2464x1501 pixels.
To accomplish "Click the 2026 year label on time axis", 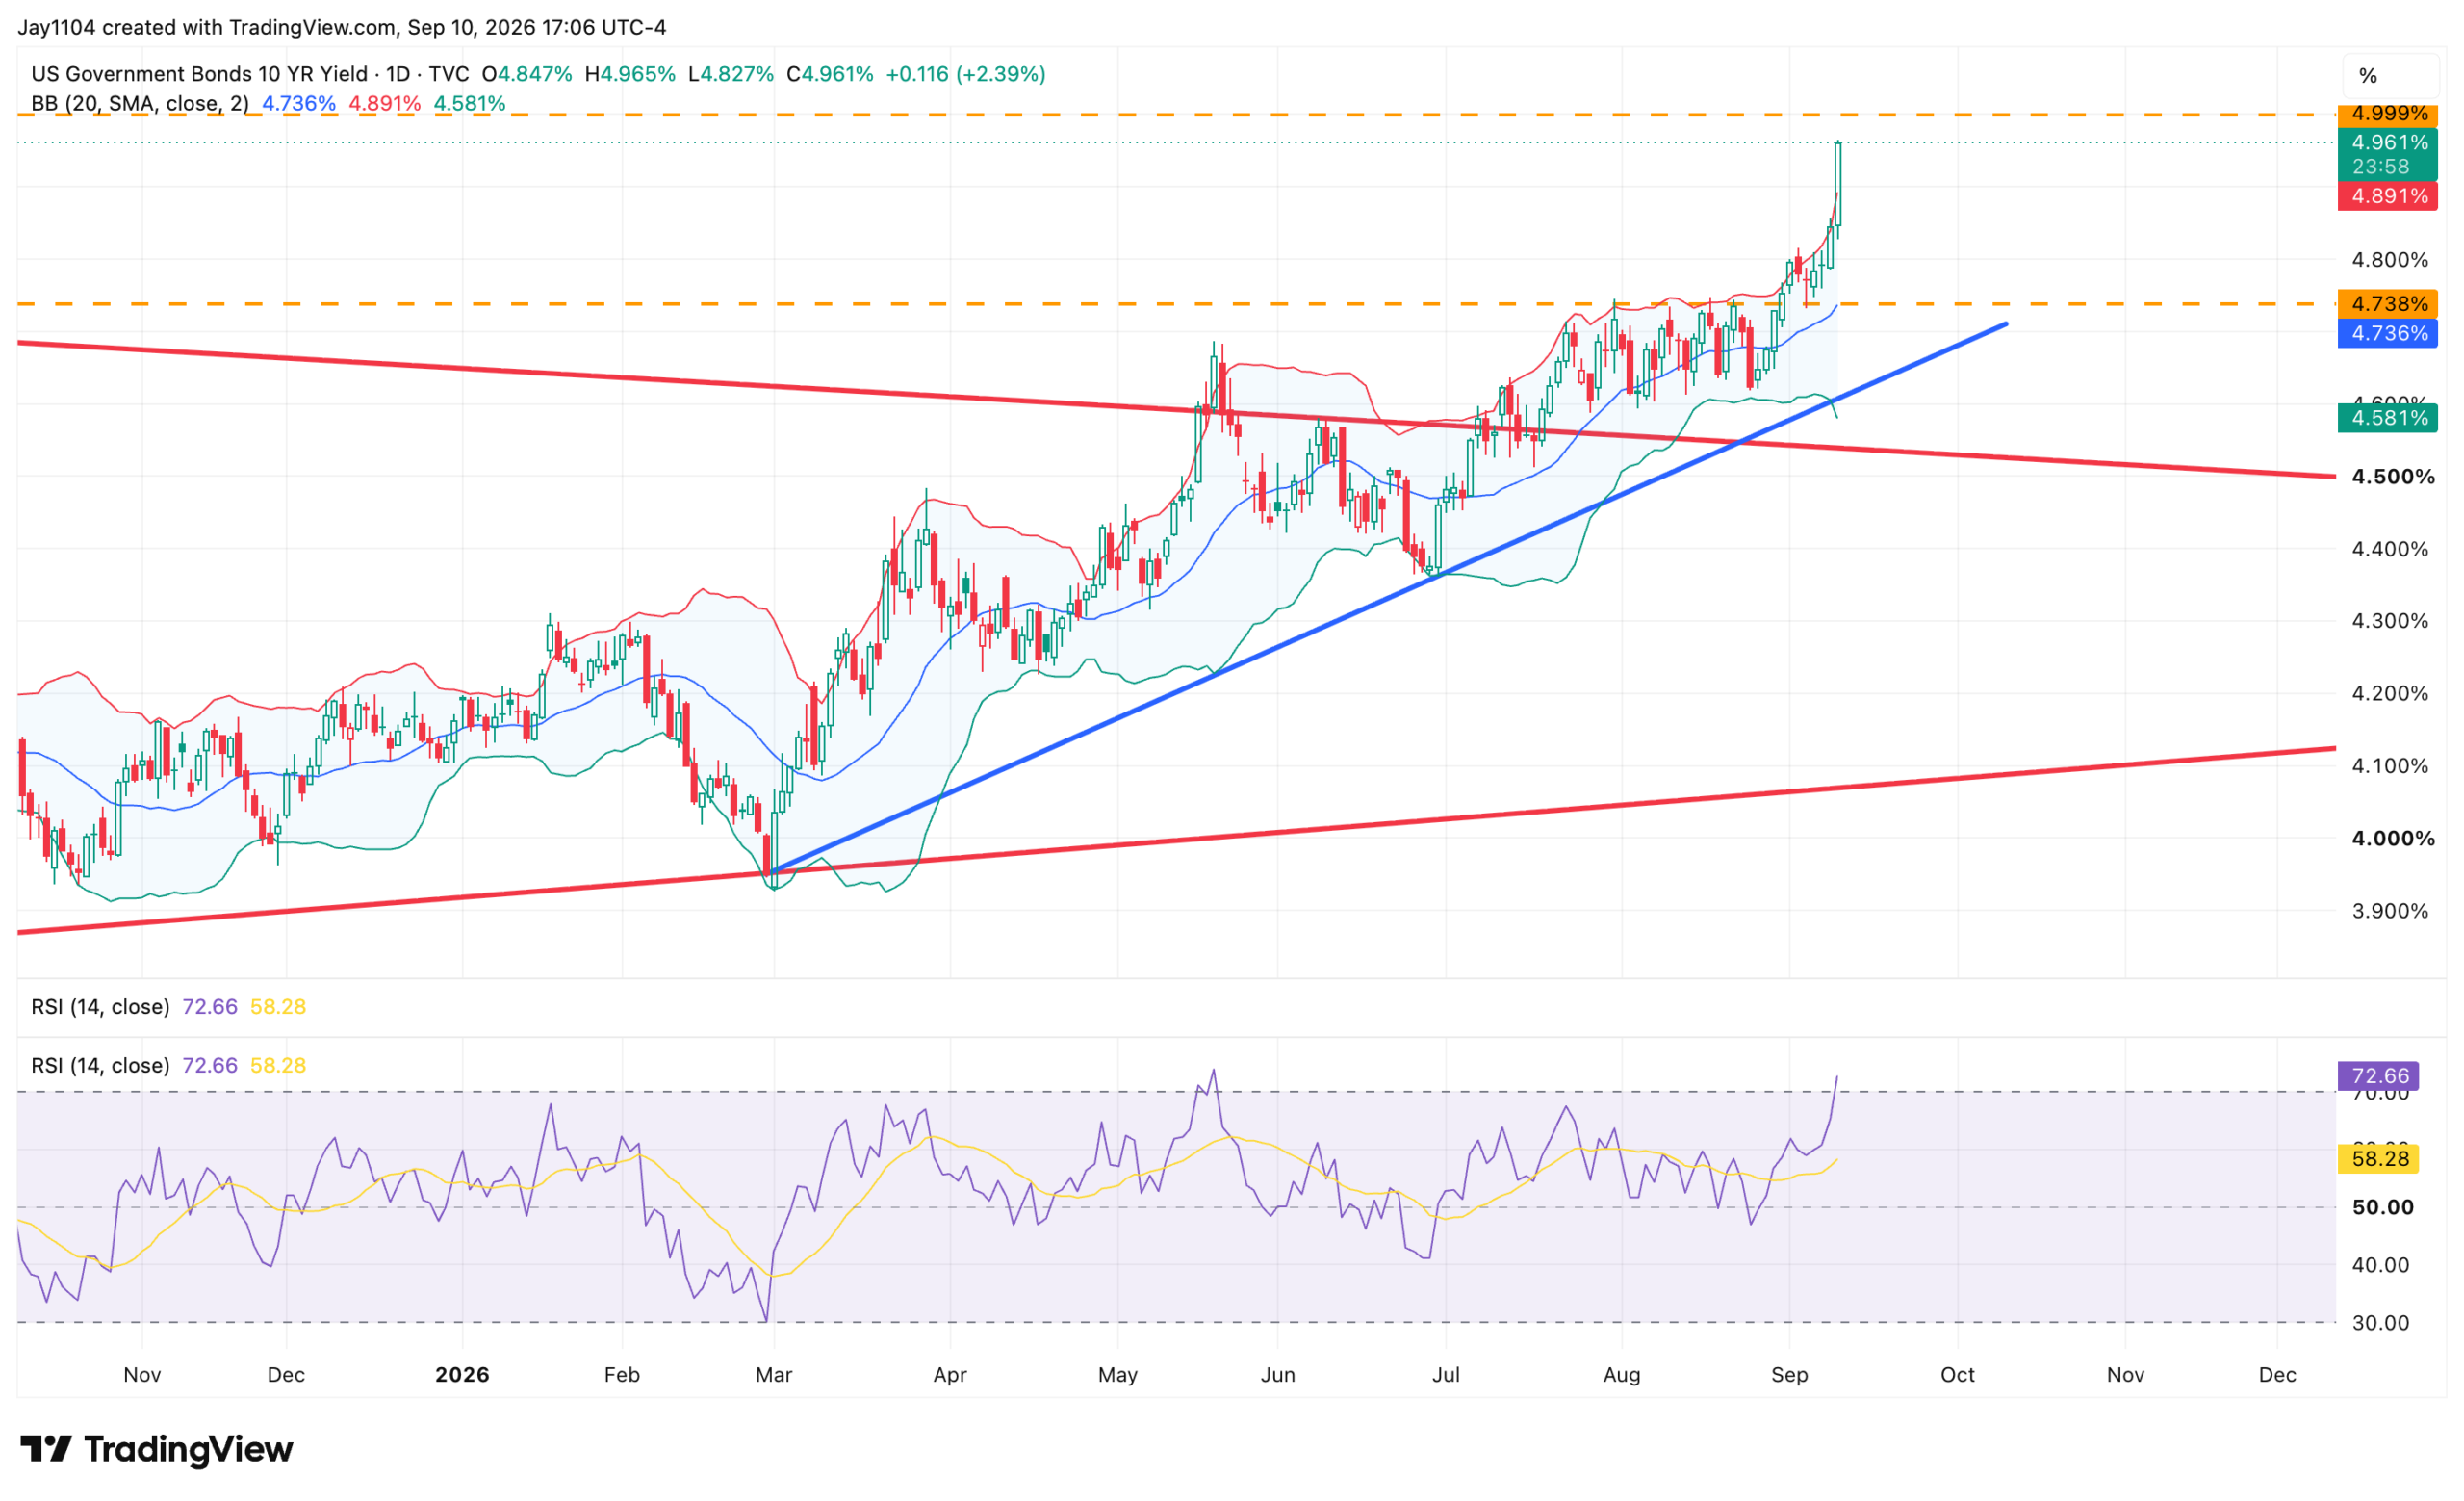I will [462, 1375].
